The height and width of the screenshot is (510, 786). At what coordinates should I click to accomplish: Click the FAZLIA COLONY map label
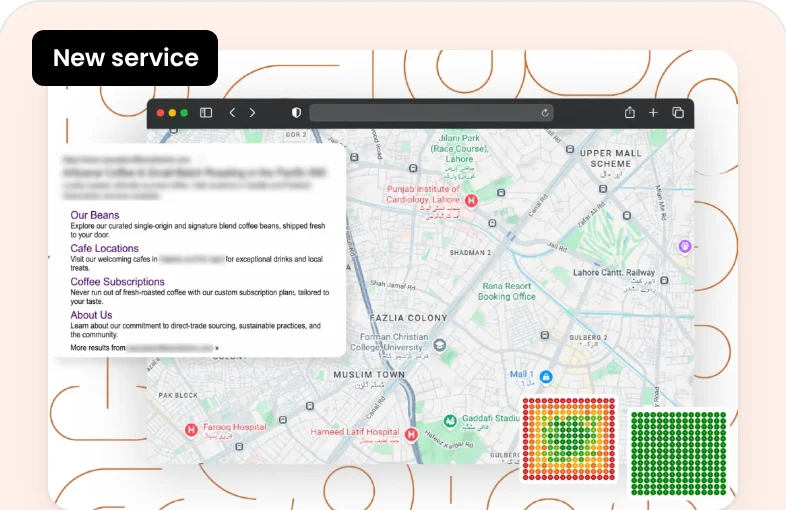pos(408,318)
